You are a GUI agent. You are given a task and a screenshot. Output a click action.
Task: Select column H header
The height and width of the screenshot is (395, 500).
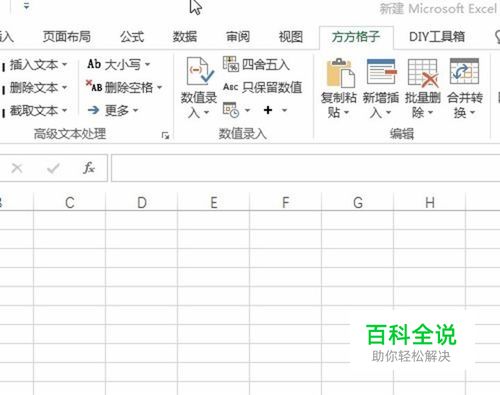(430, 202)
